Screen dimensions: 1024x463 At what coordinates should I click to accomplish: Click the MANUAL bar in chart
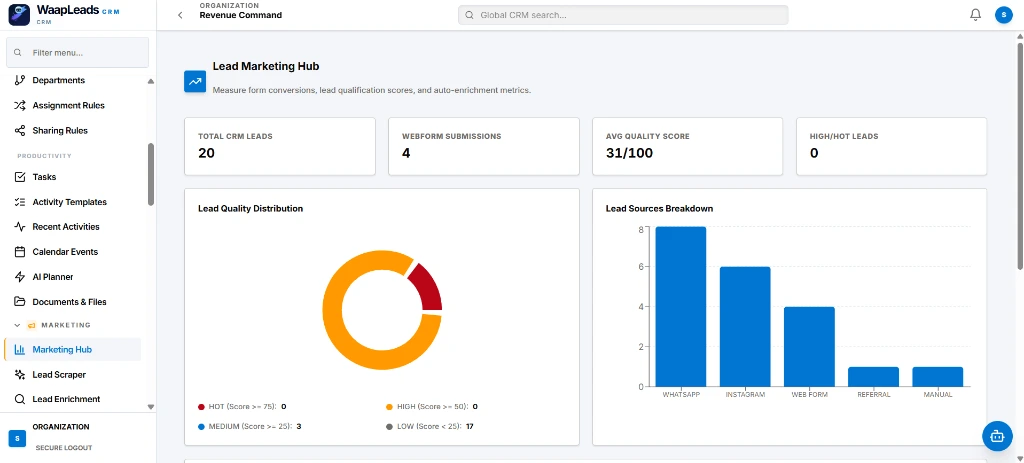pos(938,376)
